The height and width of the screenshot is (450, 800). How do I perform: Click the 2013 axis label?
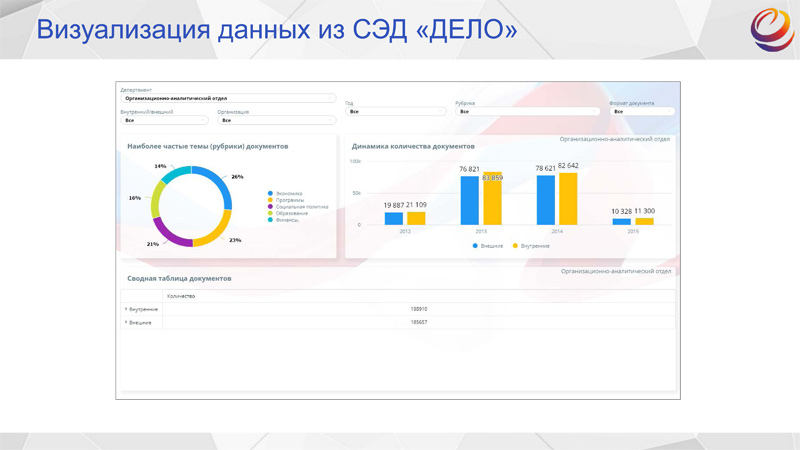pos(481,231)
